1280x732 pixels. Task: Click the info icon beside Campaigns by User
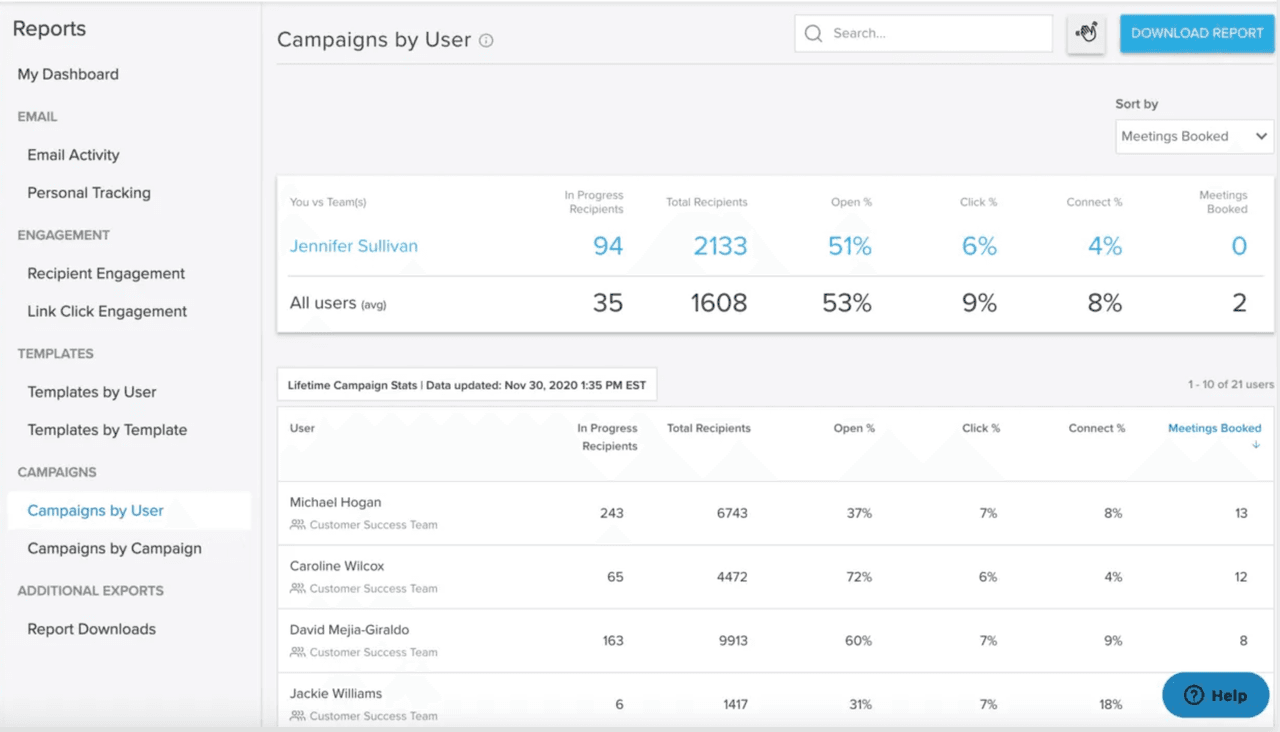click(486, 40)
